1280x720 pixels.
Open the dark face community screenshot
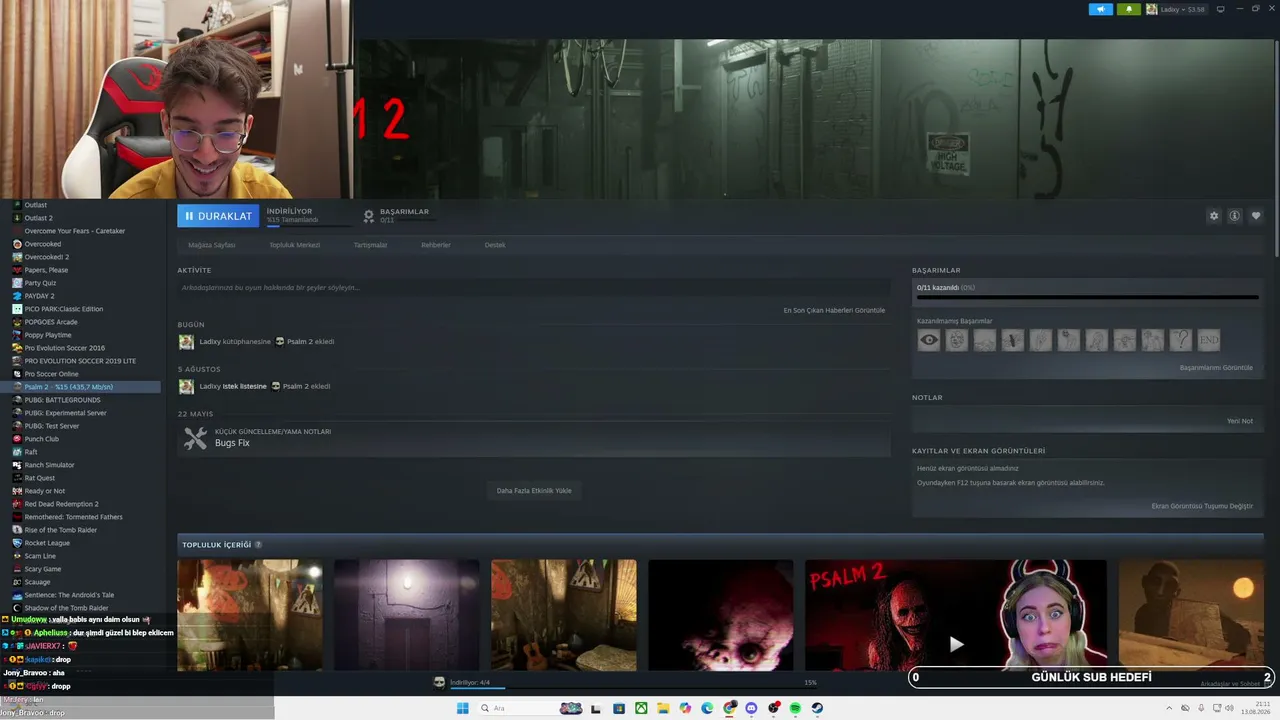(x=720, y=615)
